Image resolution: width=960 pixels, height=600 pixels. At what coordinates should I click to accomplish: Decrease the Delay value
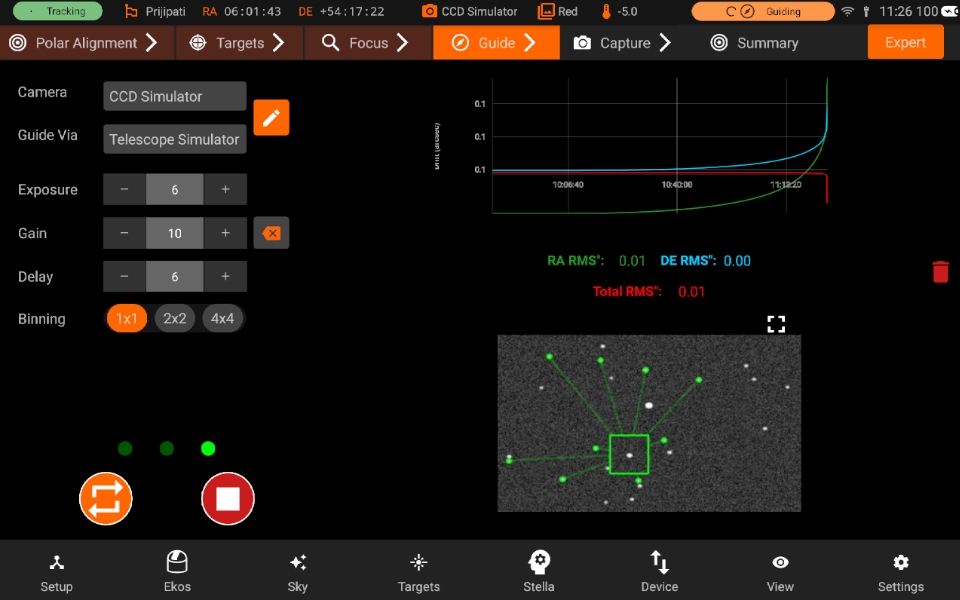pos(124,276)
